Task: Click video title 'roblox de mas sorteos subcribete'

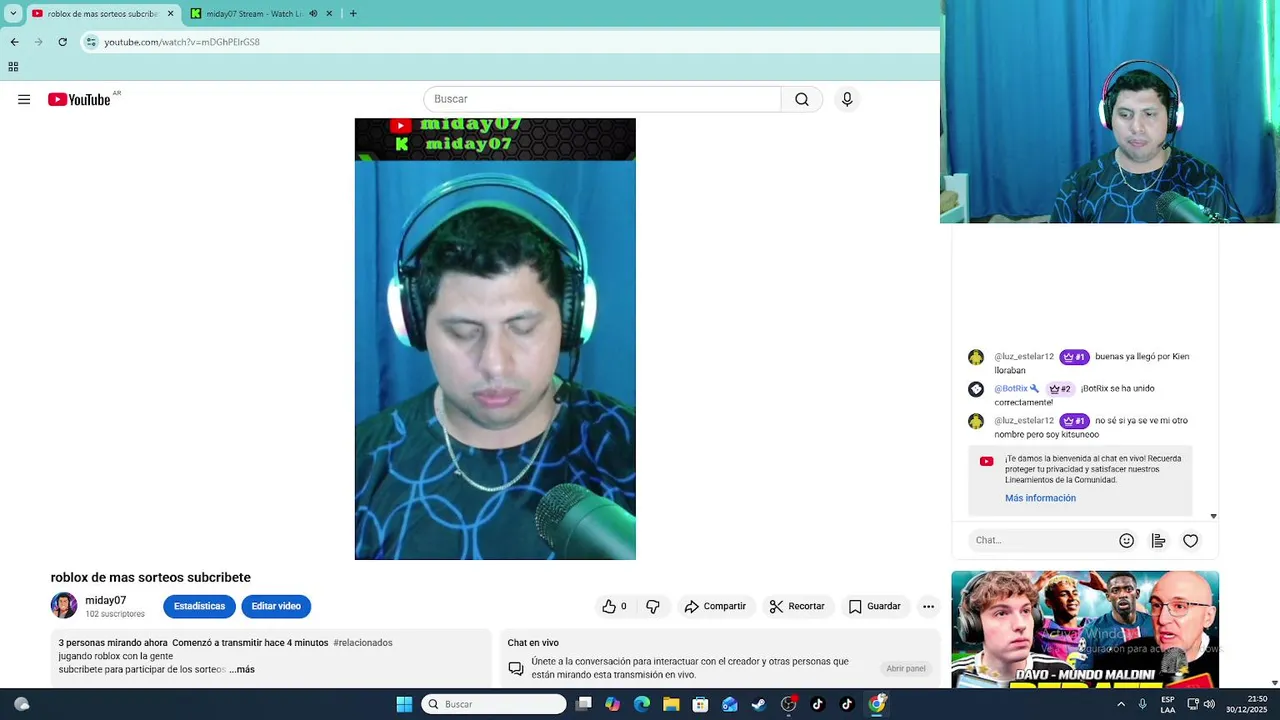Action: (151, 577)
